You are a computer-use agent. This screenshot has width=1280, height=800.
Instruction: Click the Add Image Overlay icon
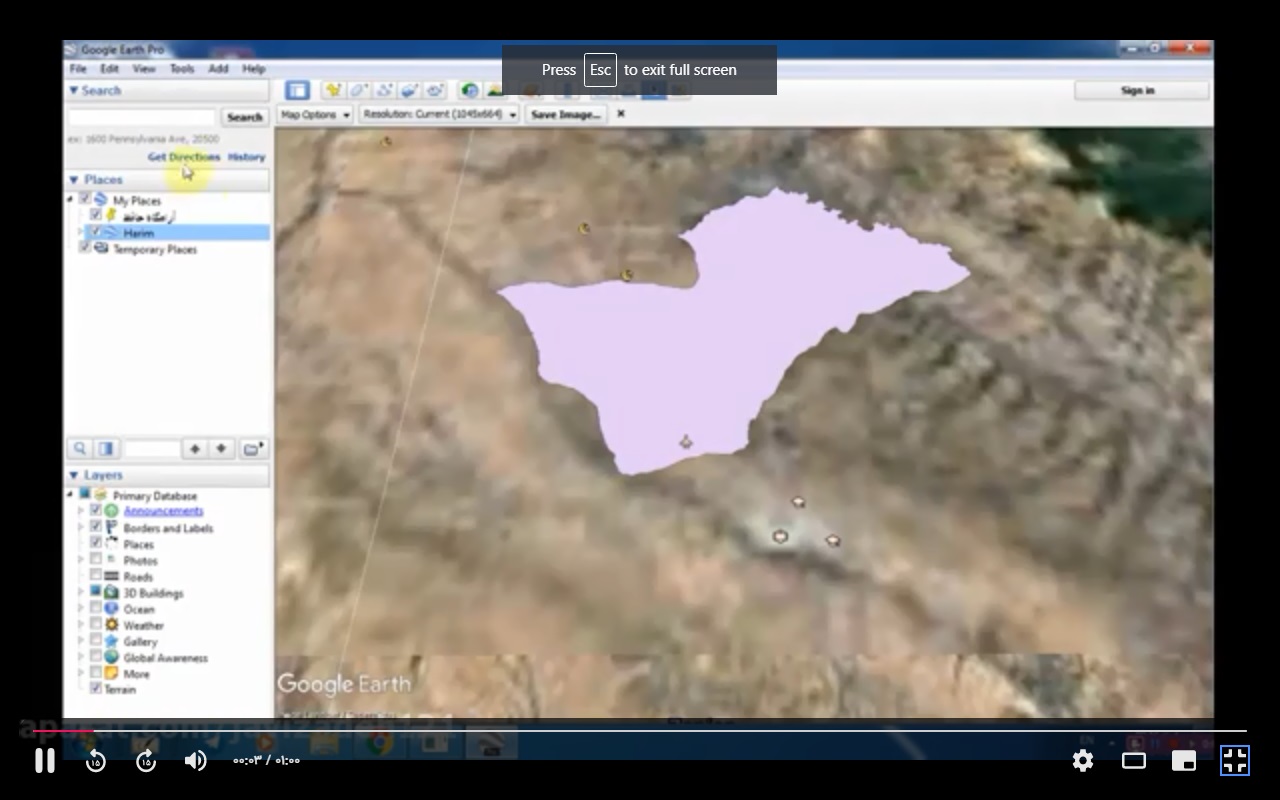pos(409,90)
